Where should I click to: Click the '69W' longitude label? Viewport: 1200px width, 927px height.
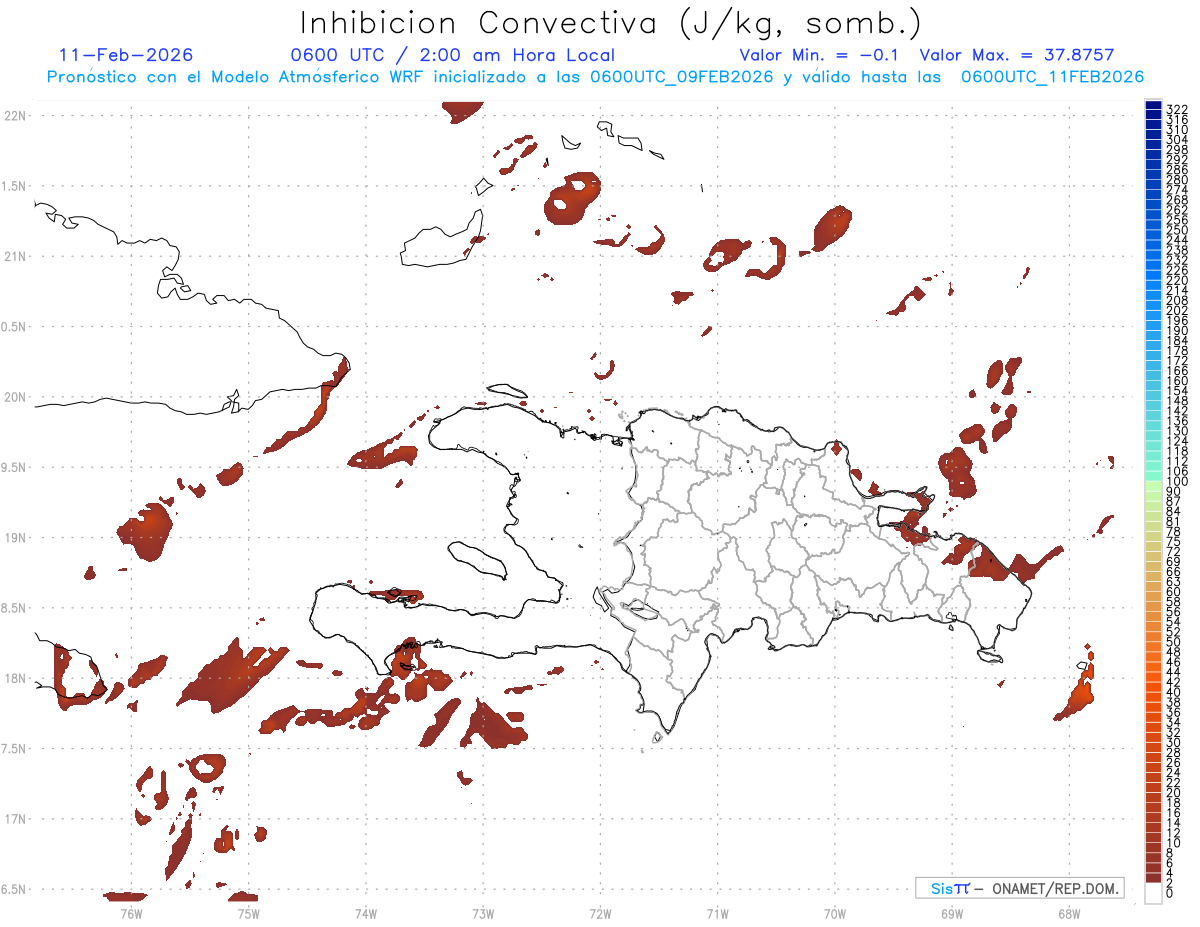pyautogui.click(x=952, y=913)
